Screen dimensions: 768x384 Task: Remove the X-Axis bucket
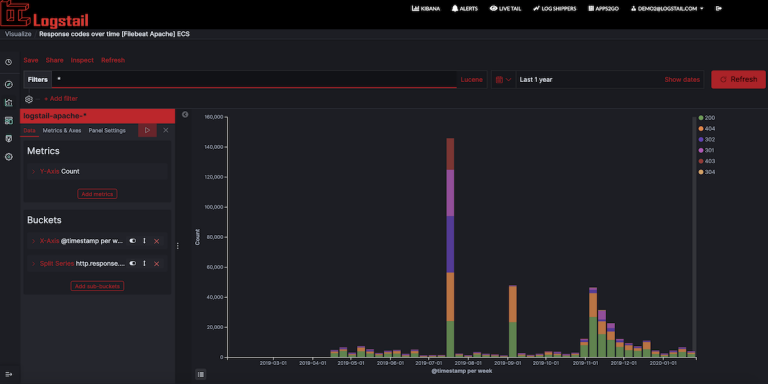pyautogui.click(x=157, y=241)
